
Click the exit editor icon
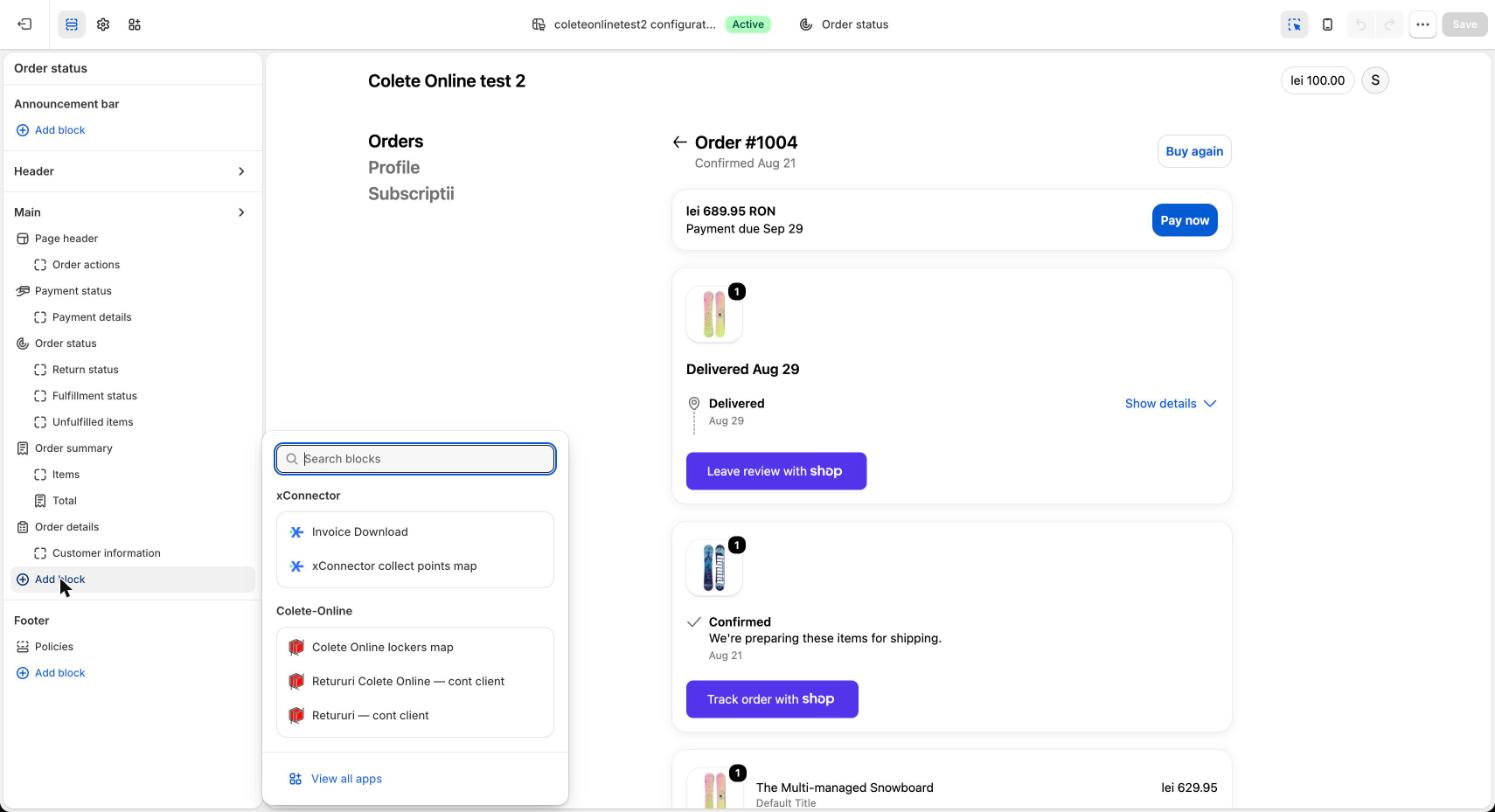25,24
